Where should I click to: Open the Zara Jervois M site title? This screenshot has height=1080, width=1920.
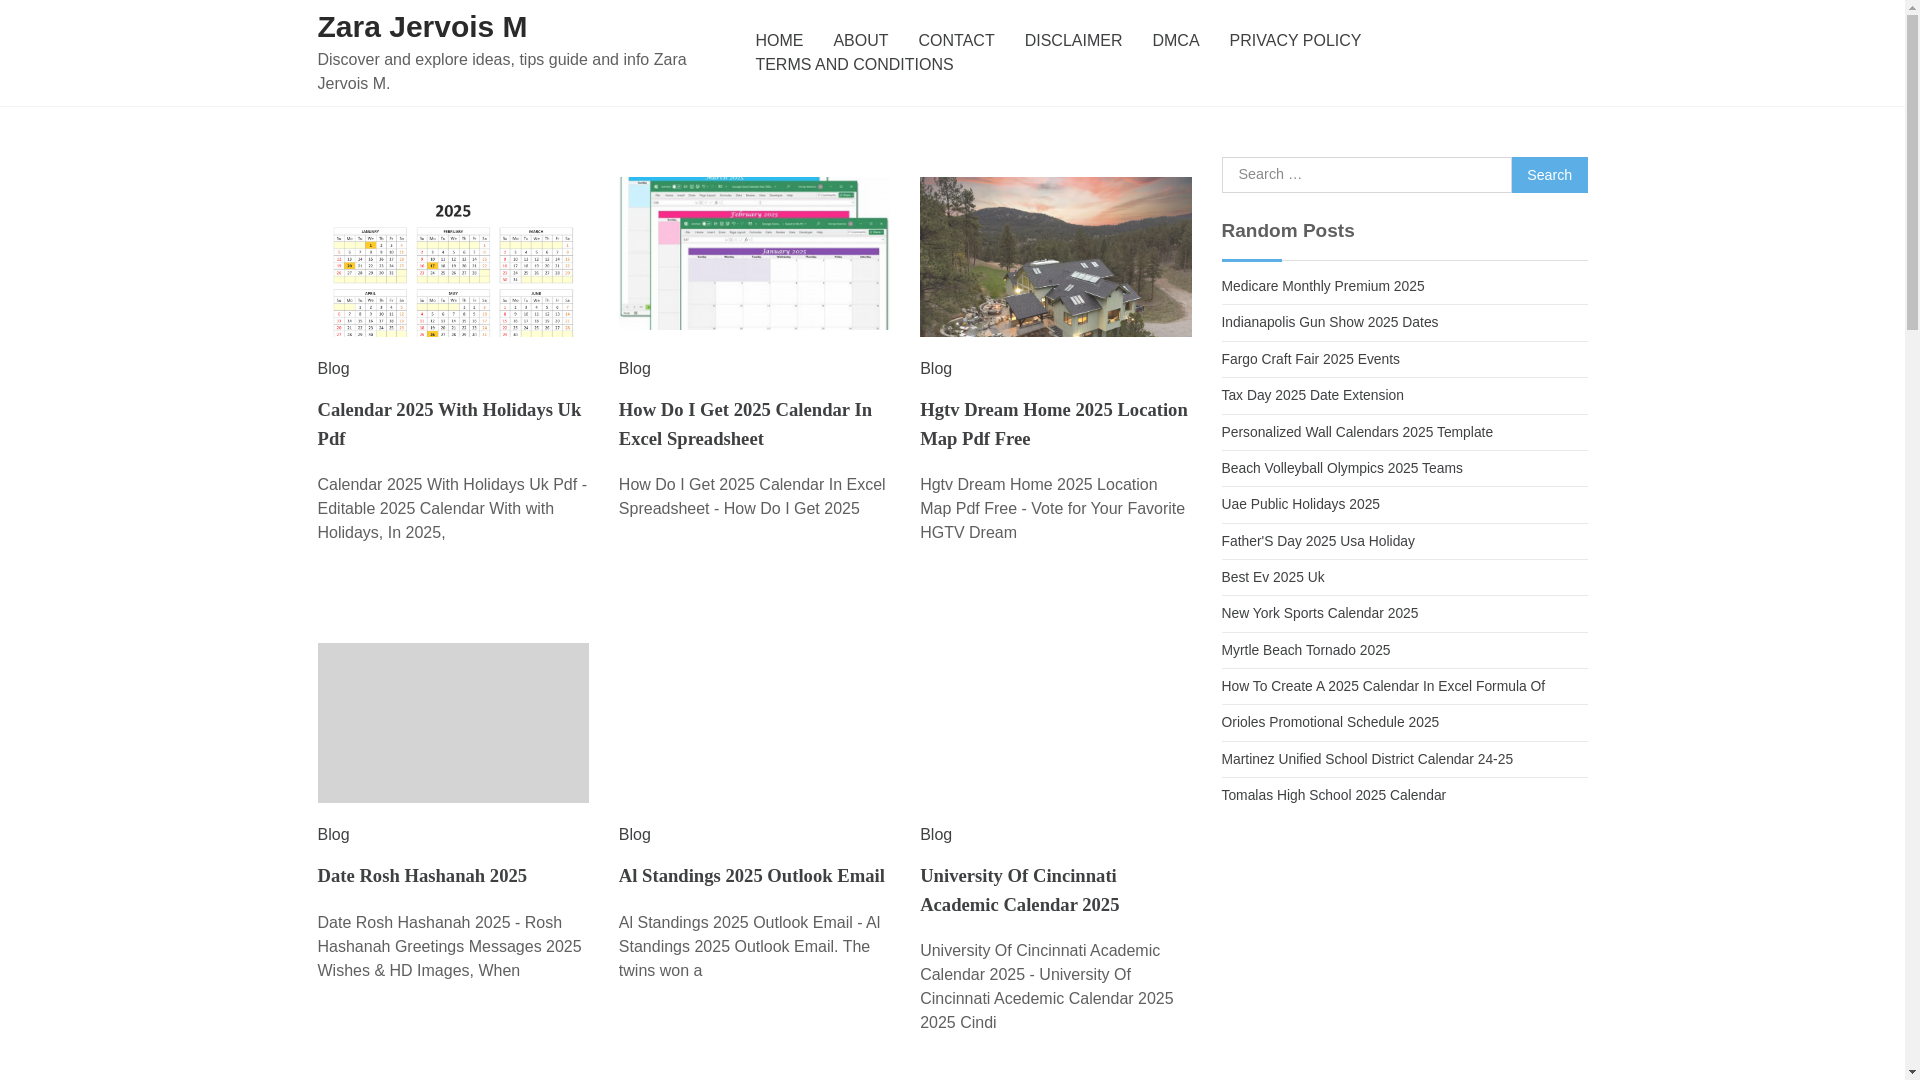pos(422,27)
